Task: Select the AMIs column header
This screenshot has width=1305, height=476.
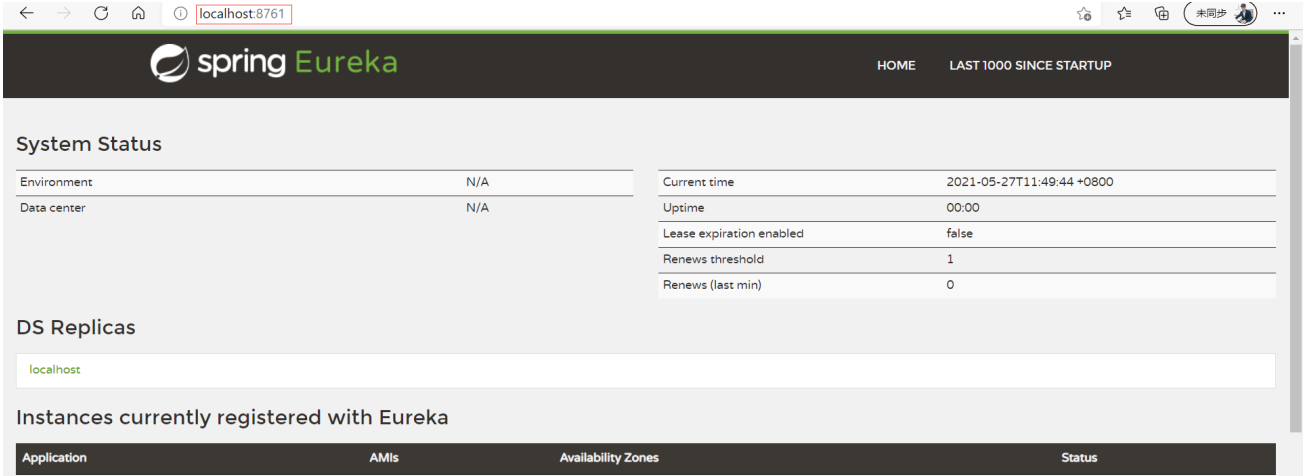Action: [x=385, y=458]
